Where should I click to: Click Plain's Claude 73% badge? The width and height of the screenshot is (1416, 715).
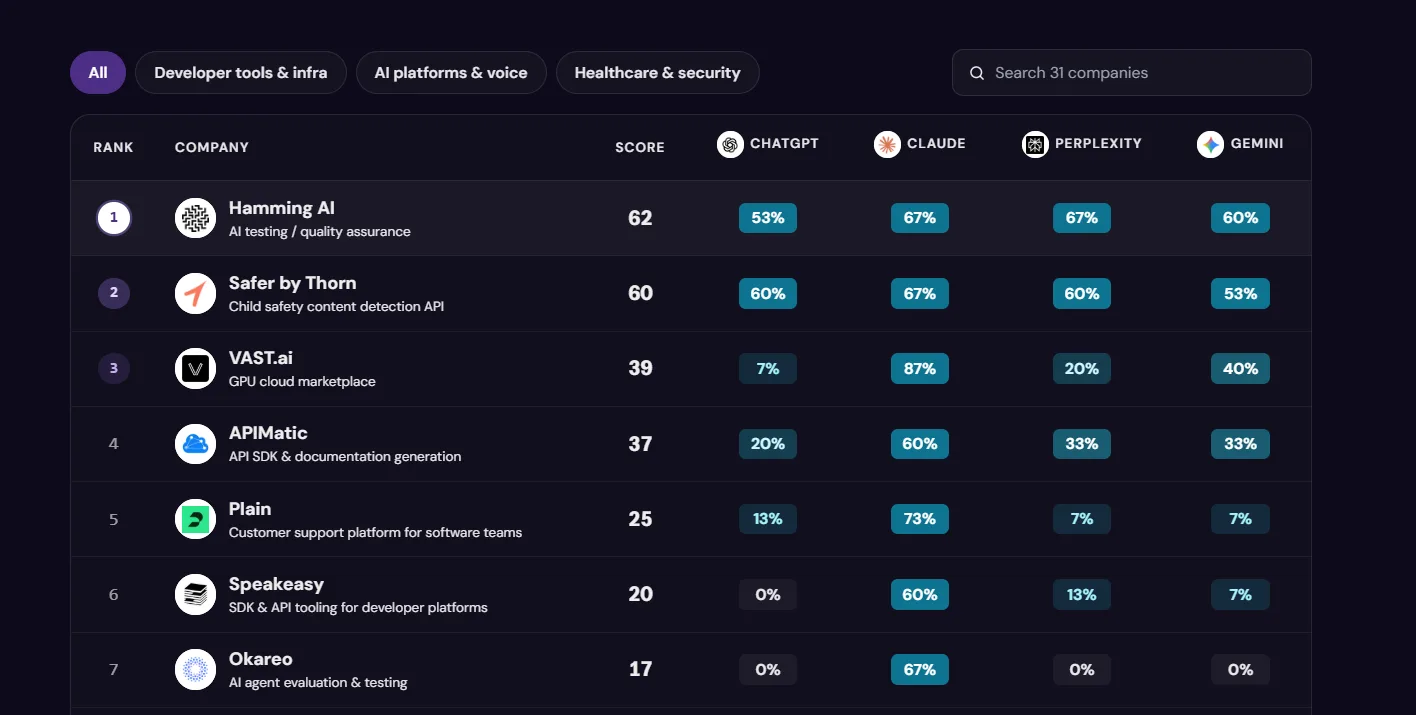coord(920,519)
